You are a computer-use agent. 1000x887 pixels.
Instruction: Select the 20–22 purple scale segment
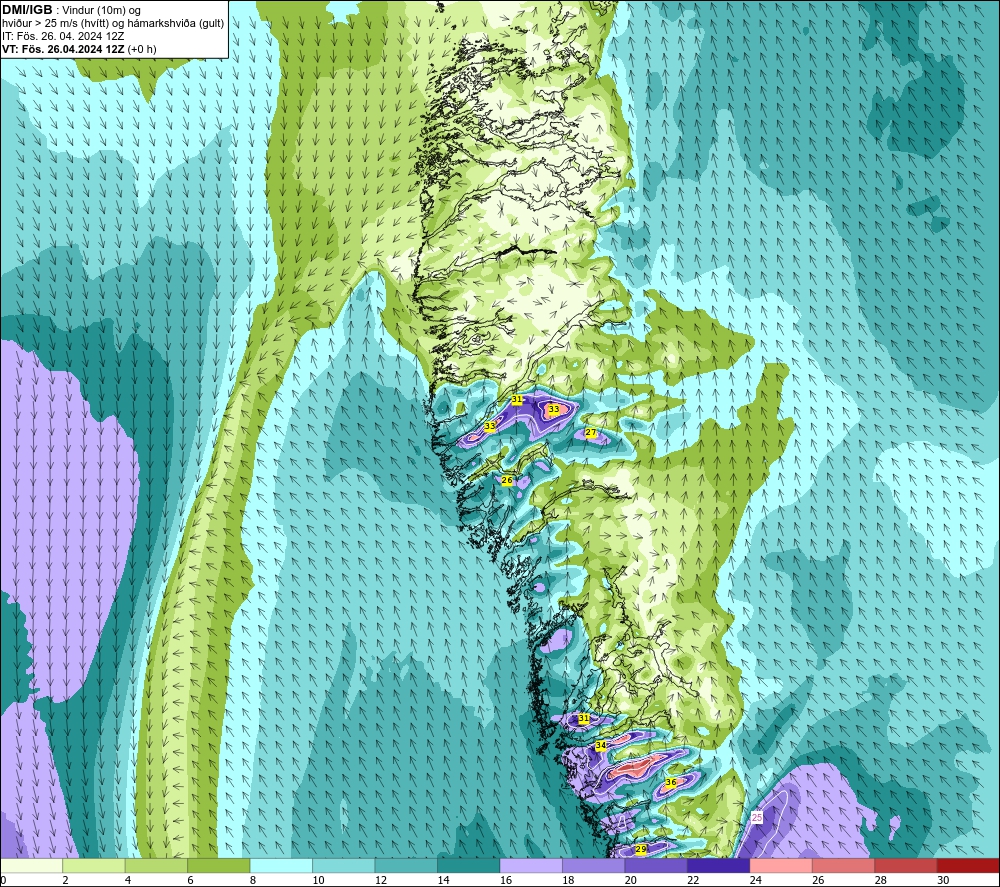click(656, 865)
